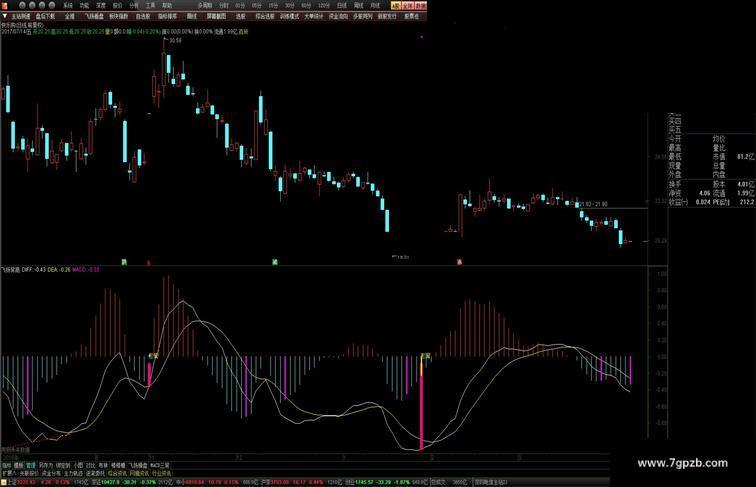Viewport: 756px width, 487px height.
Task: Click the highlighted 管理 tab
Action: (x=30, y=466)
